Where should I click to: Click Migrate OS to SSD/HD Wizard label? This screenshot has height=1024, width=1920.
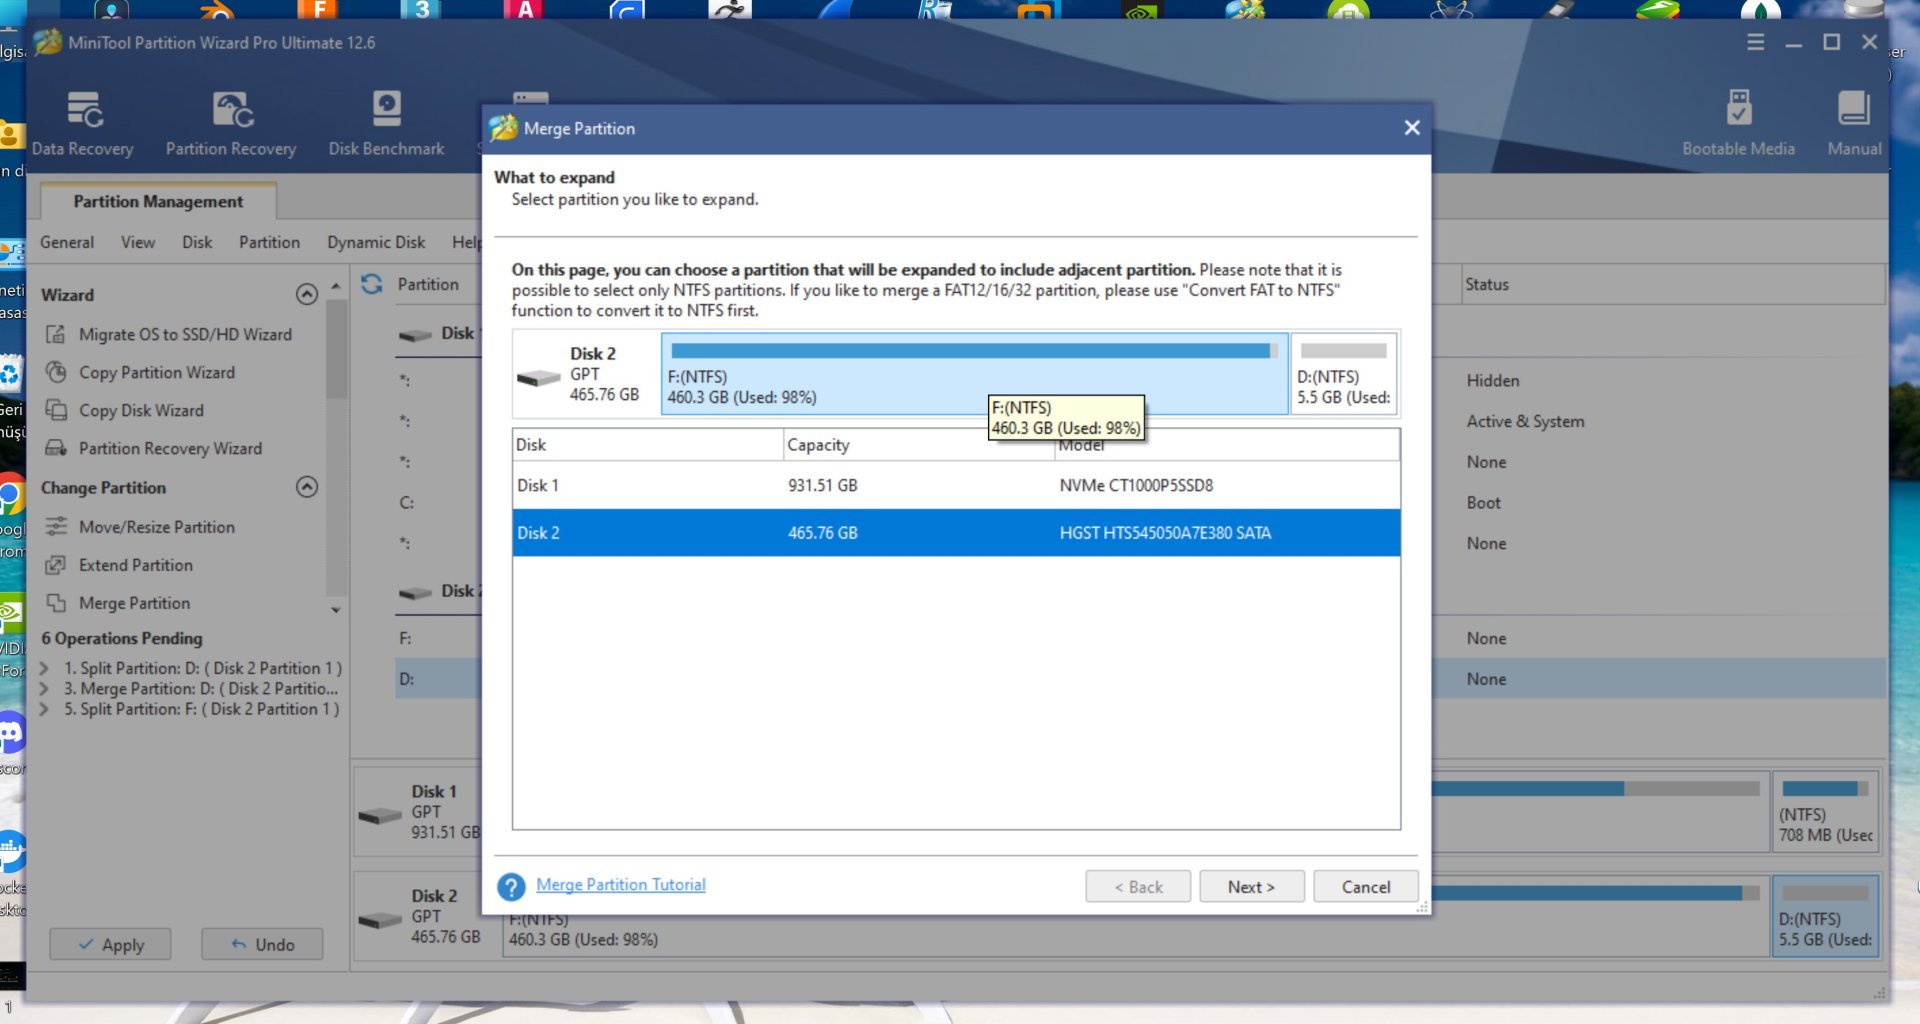(x=186, y=334)
